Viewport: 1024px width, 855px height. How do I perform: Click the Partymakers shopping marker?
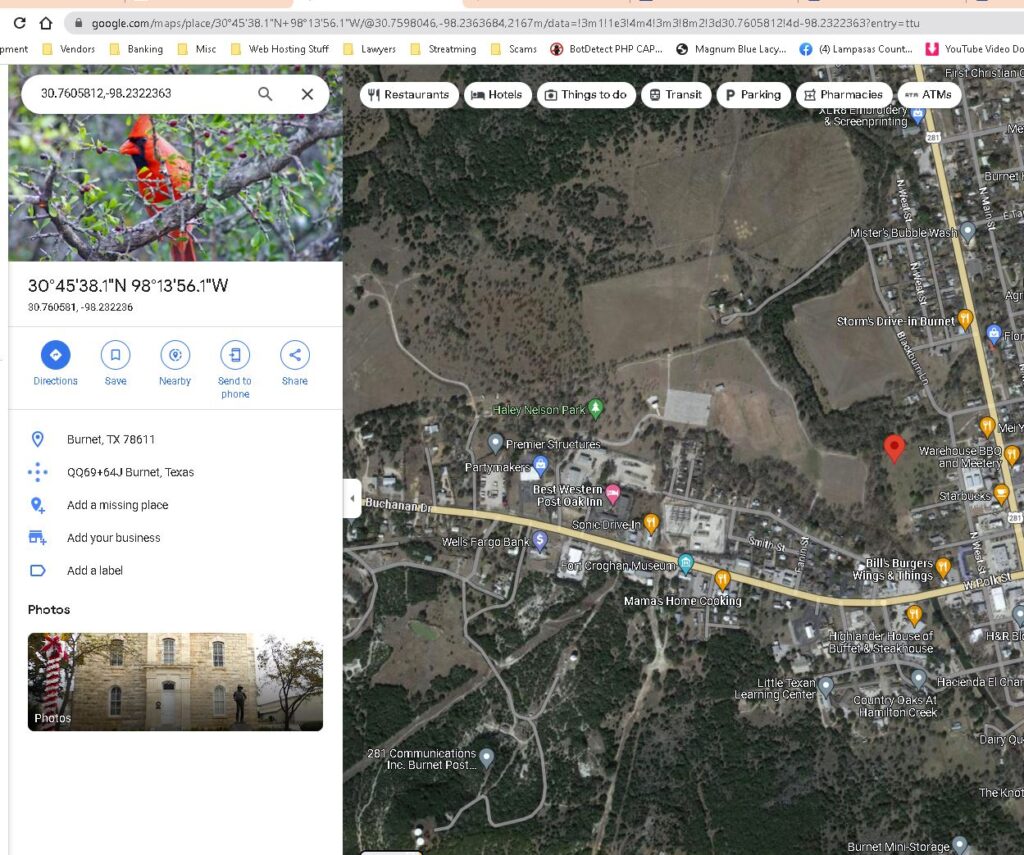point(540,465)
